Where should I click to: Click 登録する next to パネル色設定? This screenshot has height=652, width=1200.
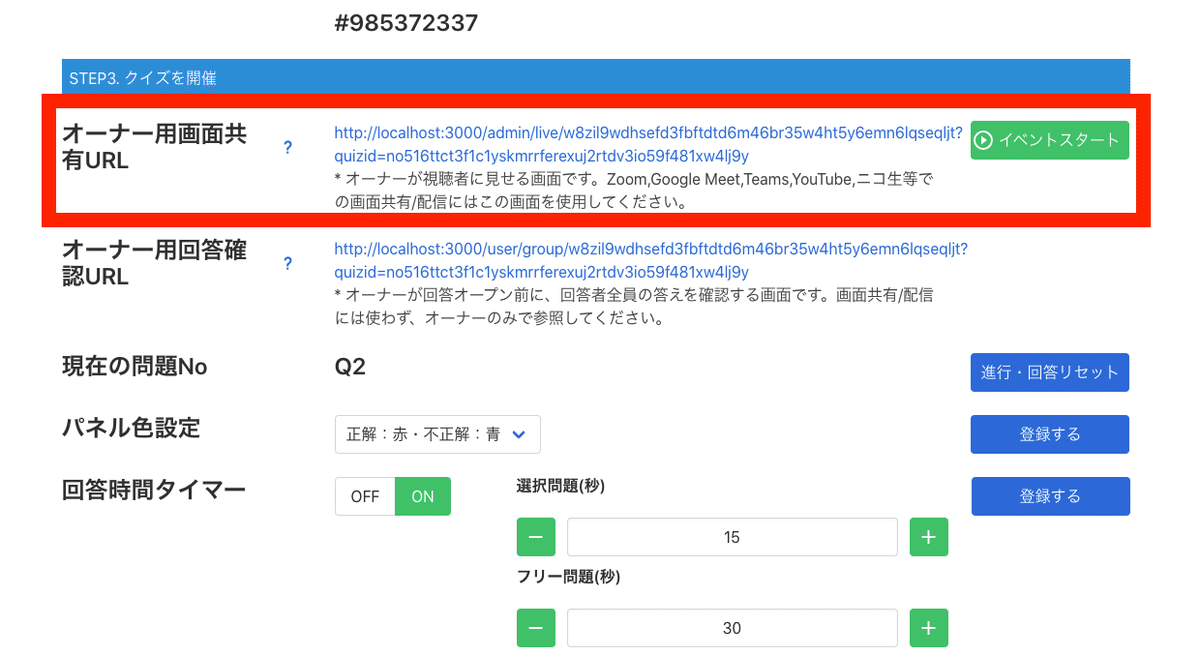coord(1049,434)
